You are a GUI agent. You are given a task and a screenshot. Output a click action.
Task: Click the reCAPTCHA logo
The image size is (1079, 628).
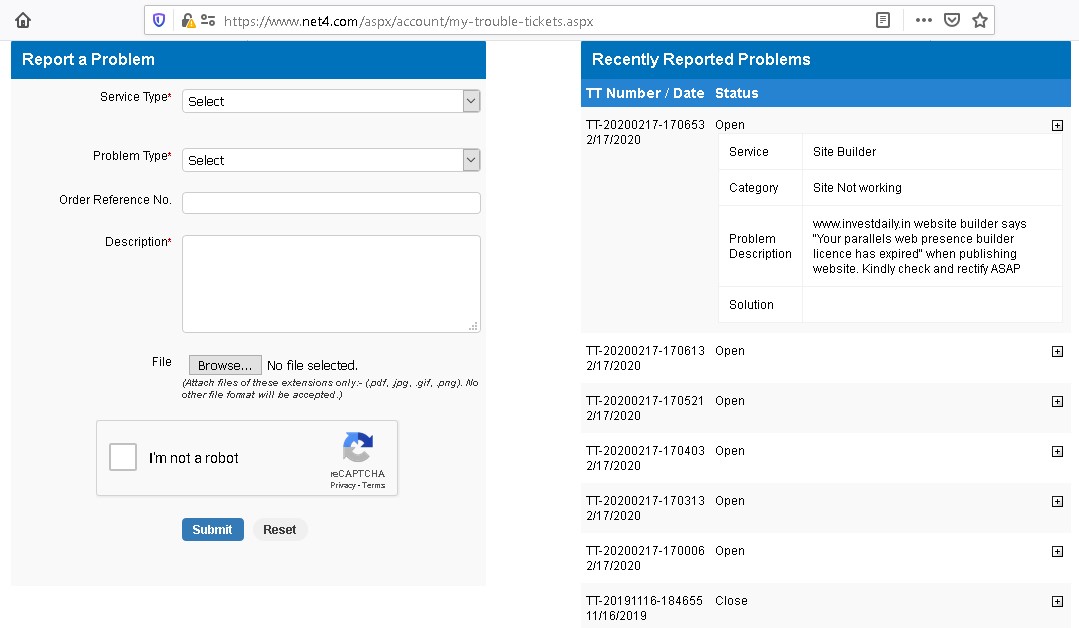pos(357,447)
